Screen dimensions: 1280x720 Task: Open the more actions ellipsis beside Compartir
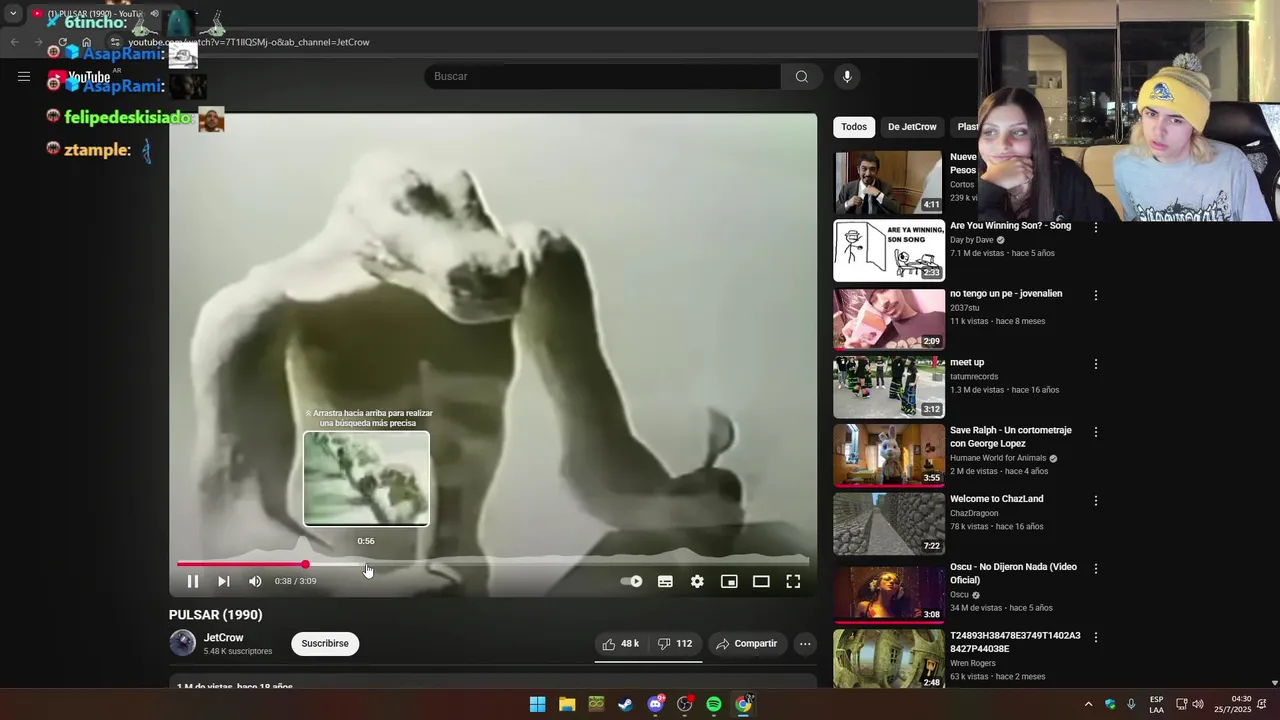pyautogui.click(x=805, y=644)
